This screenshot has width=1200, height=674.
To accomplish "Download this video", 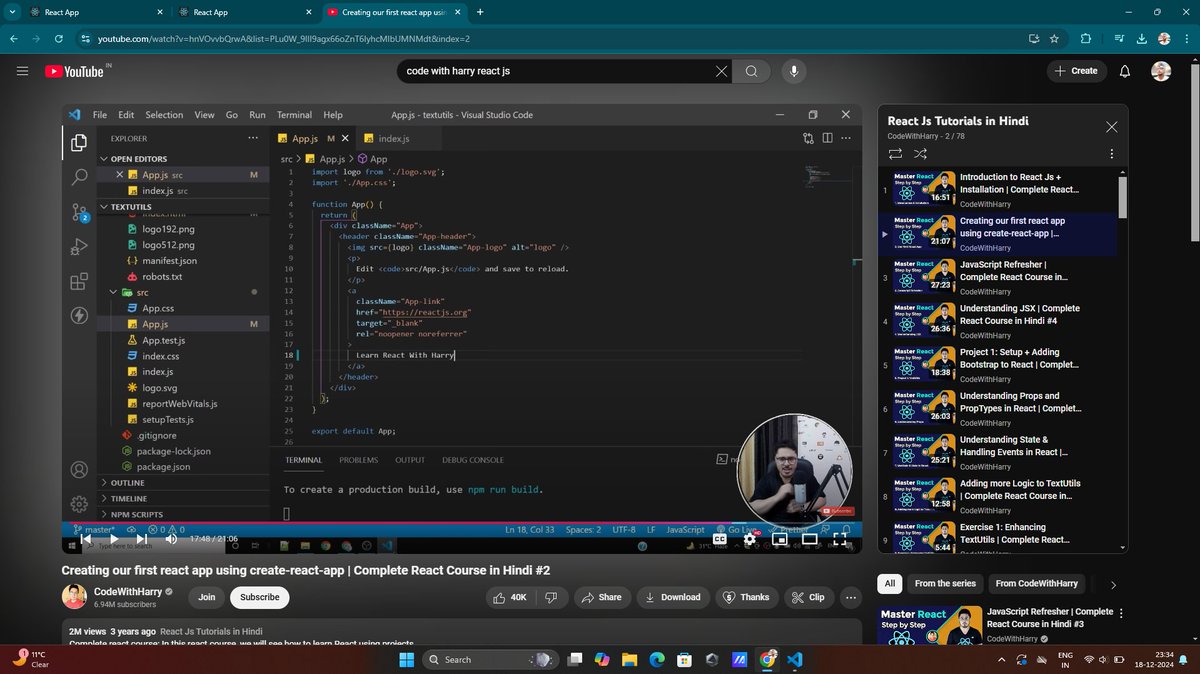I will (672, 597).
